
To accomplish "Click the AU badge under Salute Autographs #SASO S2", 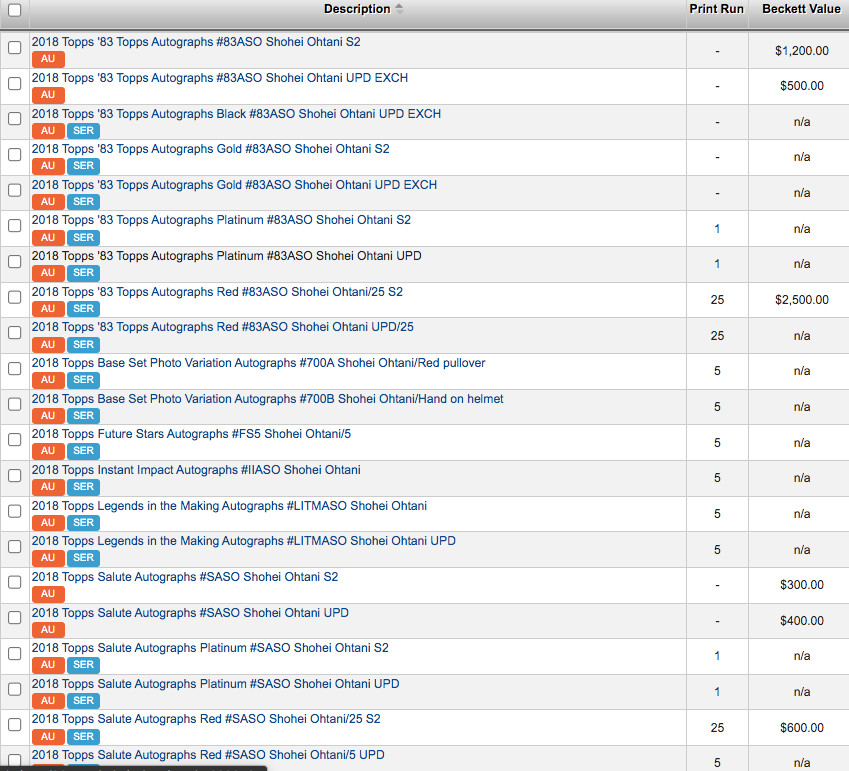I will pos(48,593).
